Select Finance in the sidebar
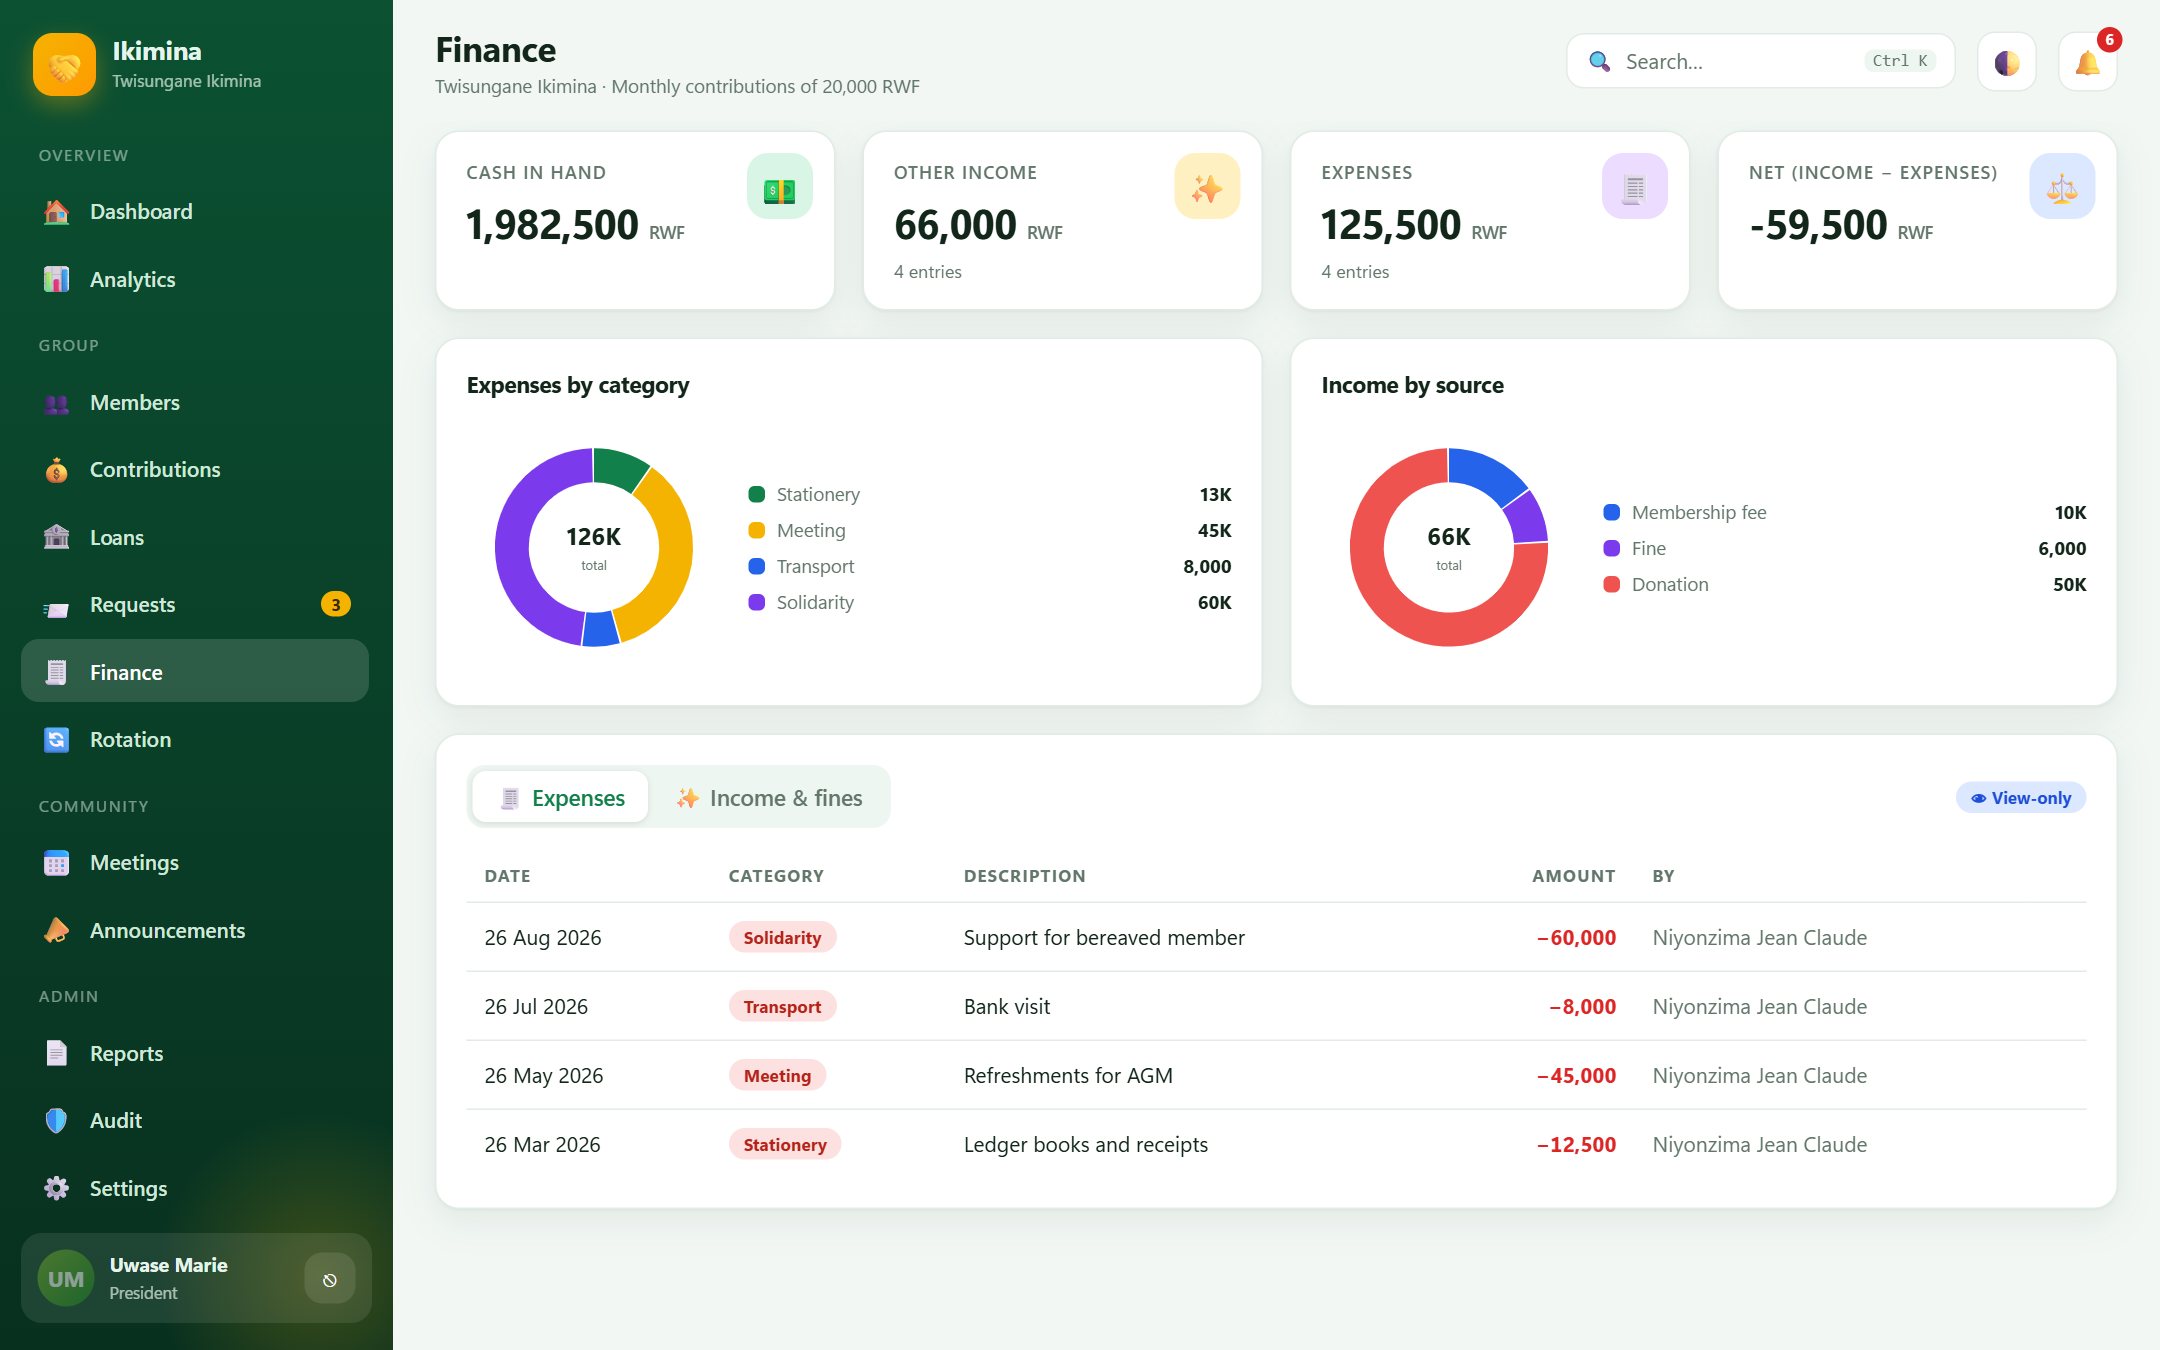Image resolution: width=2160 pixels, height=1350 pixels. [x=195, y=671]
